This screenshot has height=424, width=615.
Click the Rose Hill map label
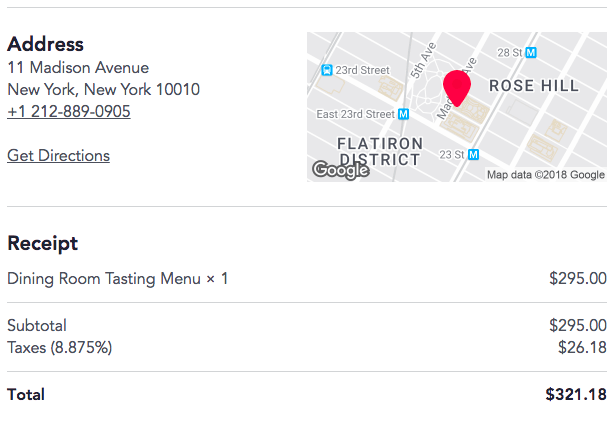[x=534, y=86]
